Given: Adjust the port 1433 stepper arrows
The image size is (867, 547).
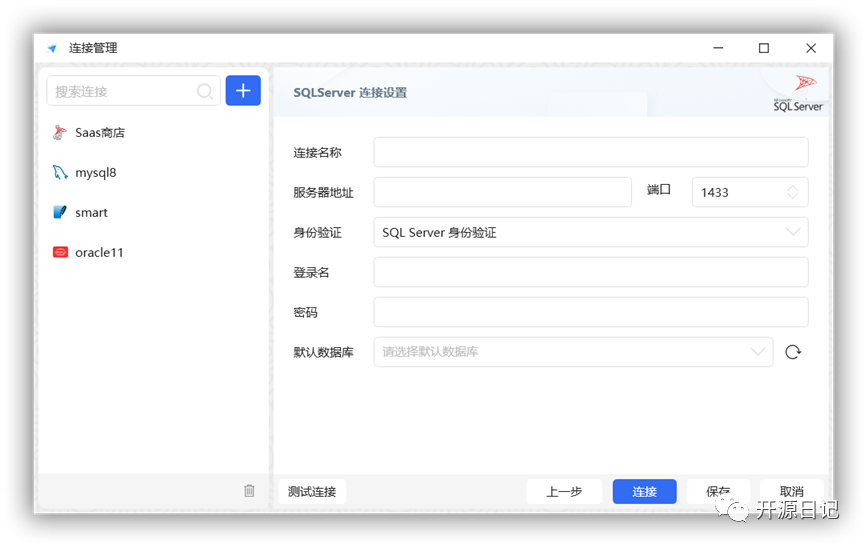Looking at the screenshot, I should (x=793, y=192).
